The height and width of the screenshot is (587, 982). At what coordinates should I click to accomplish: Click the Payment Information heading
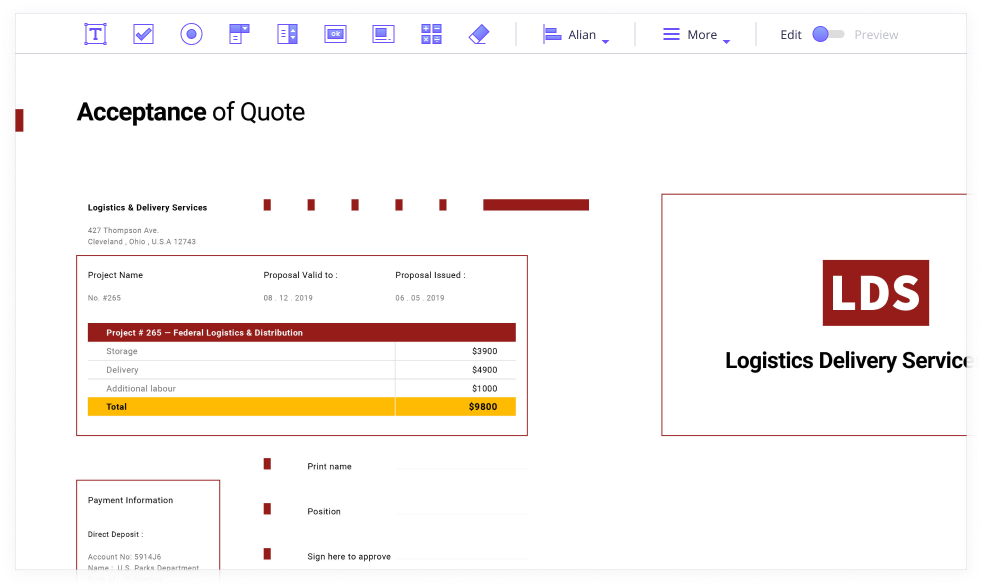click(x=130, y=500)
